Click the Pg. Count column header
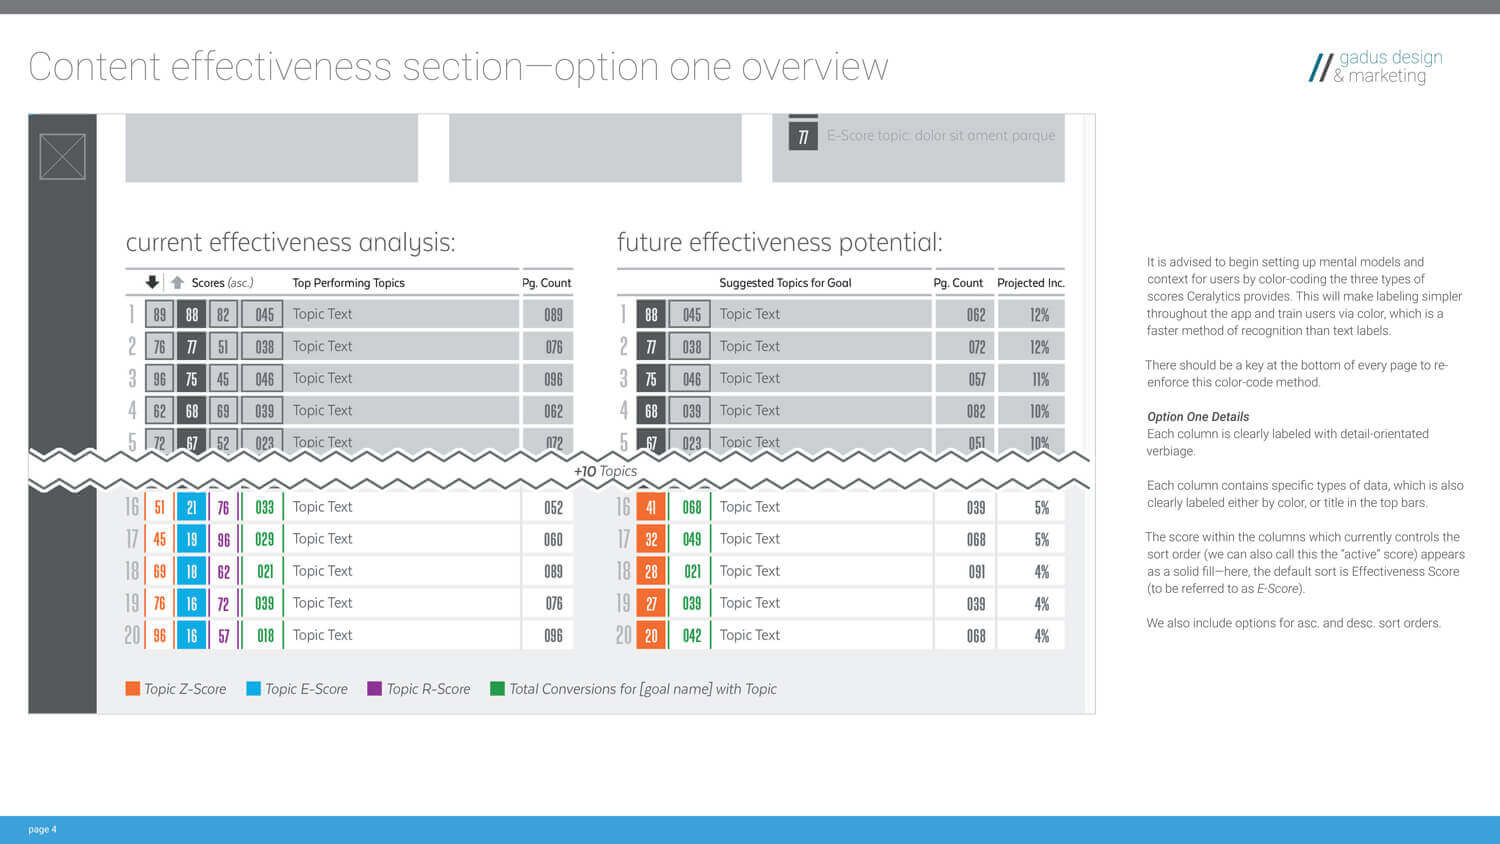 coord(546,282)
